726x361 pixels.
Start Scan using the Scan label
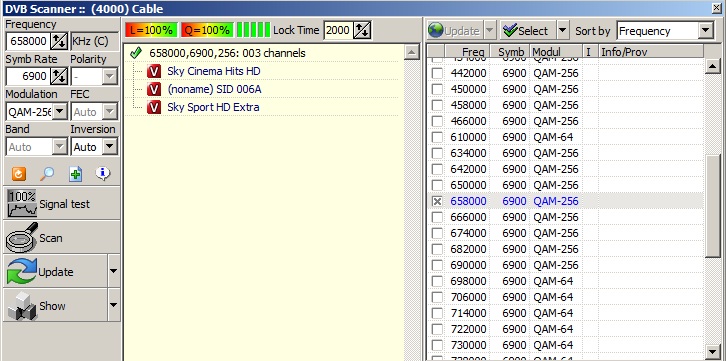tap(50, 238)
